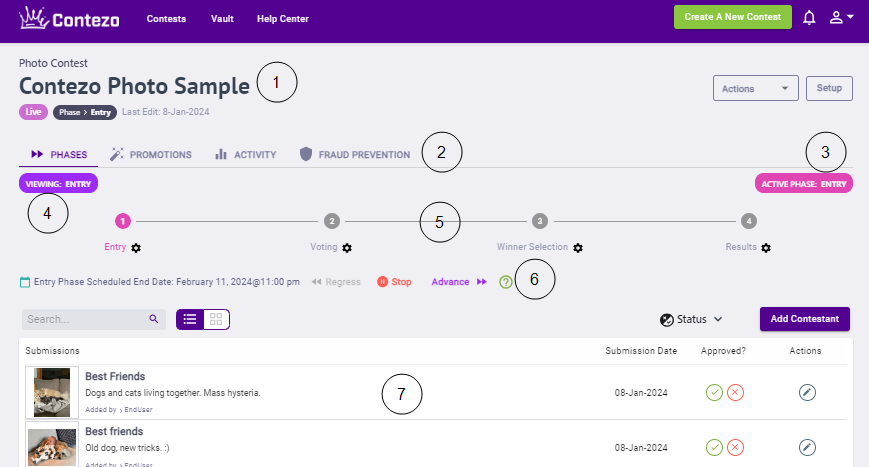
Task: Switch to the Activity tab
Action: [246, 155]
